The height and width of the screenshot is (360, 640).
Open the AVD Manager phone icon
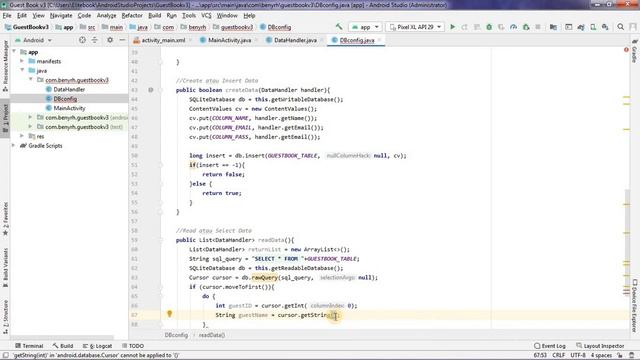(593, 27)
